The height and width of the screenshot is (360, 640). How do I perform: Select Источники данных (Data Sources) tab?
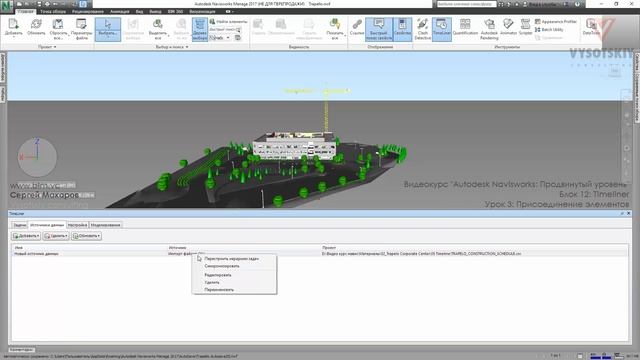coord(47,225)
